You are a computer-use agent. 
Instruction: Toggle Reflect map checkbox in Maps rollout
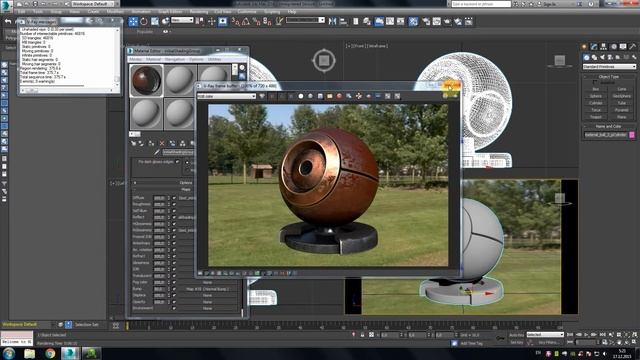(174, 218)
